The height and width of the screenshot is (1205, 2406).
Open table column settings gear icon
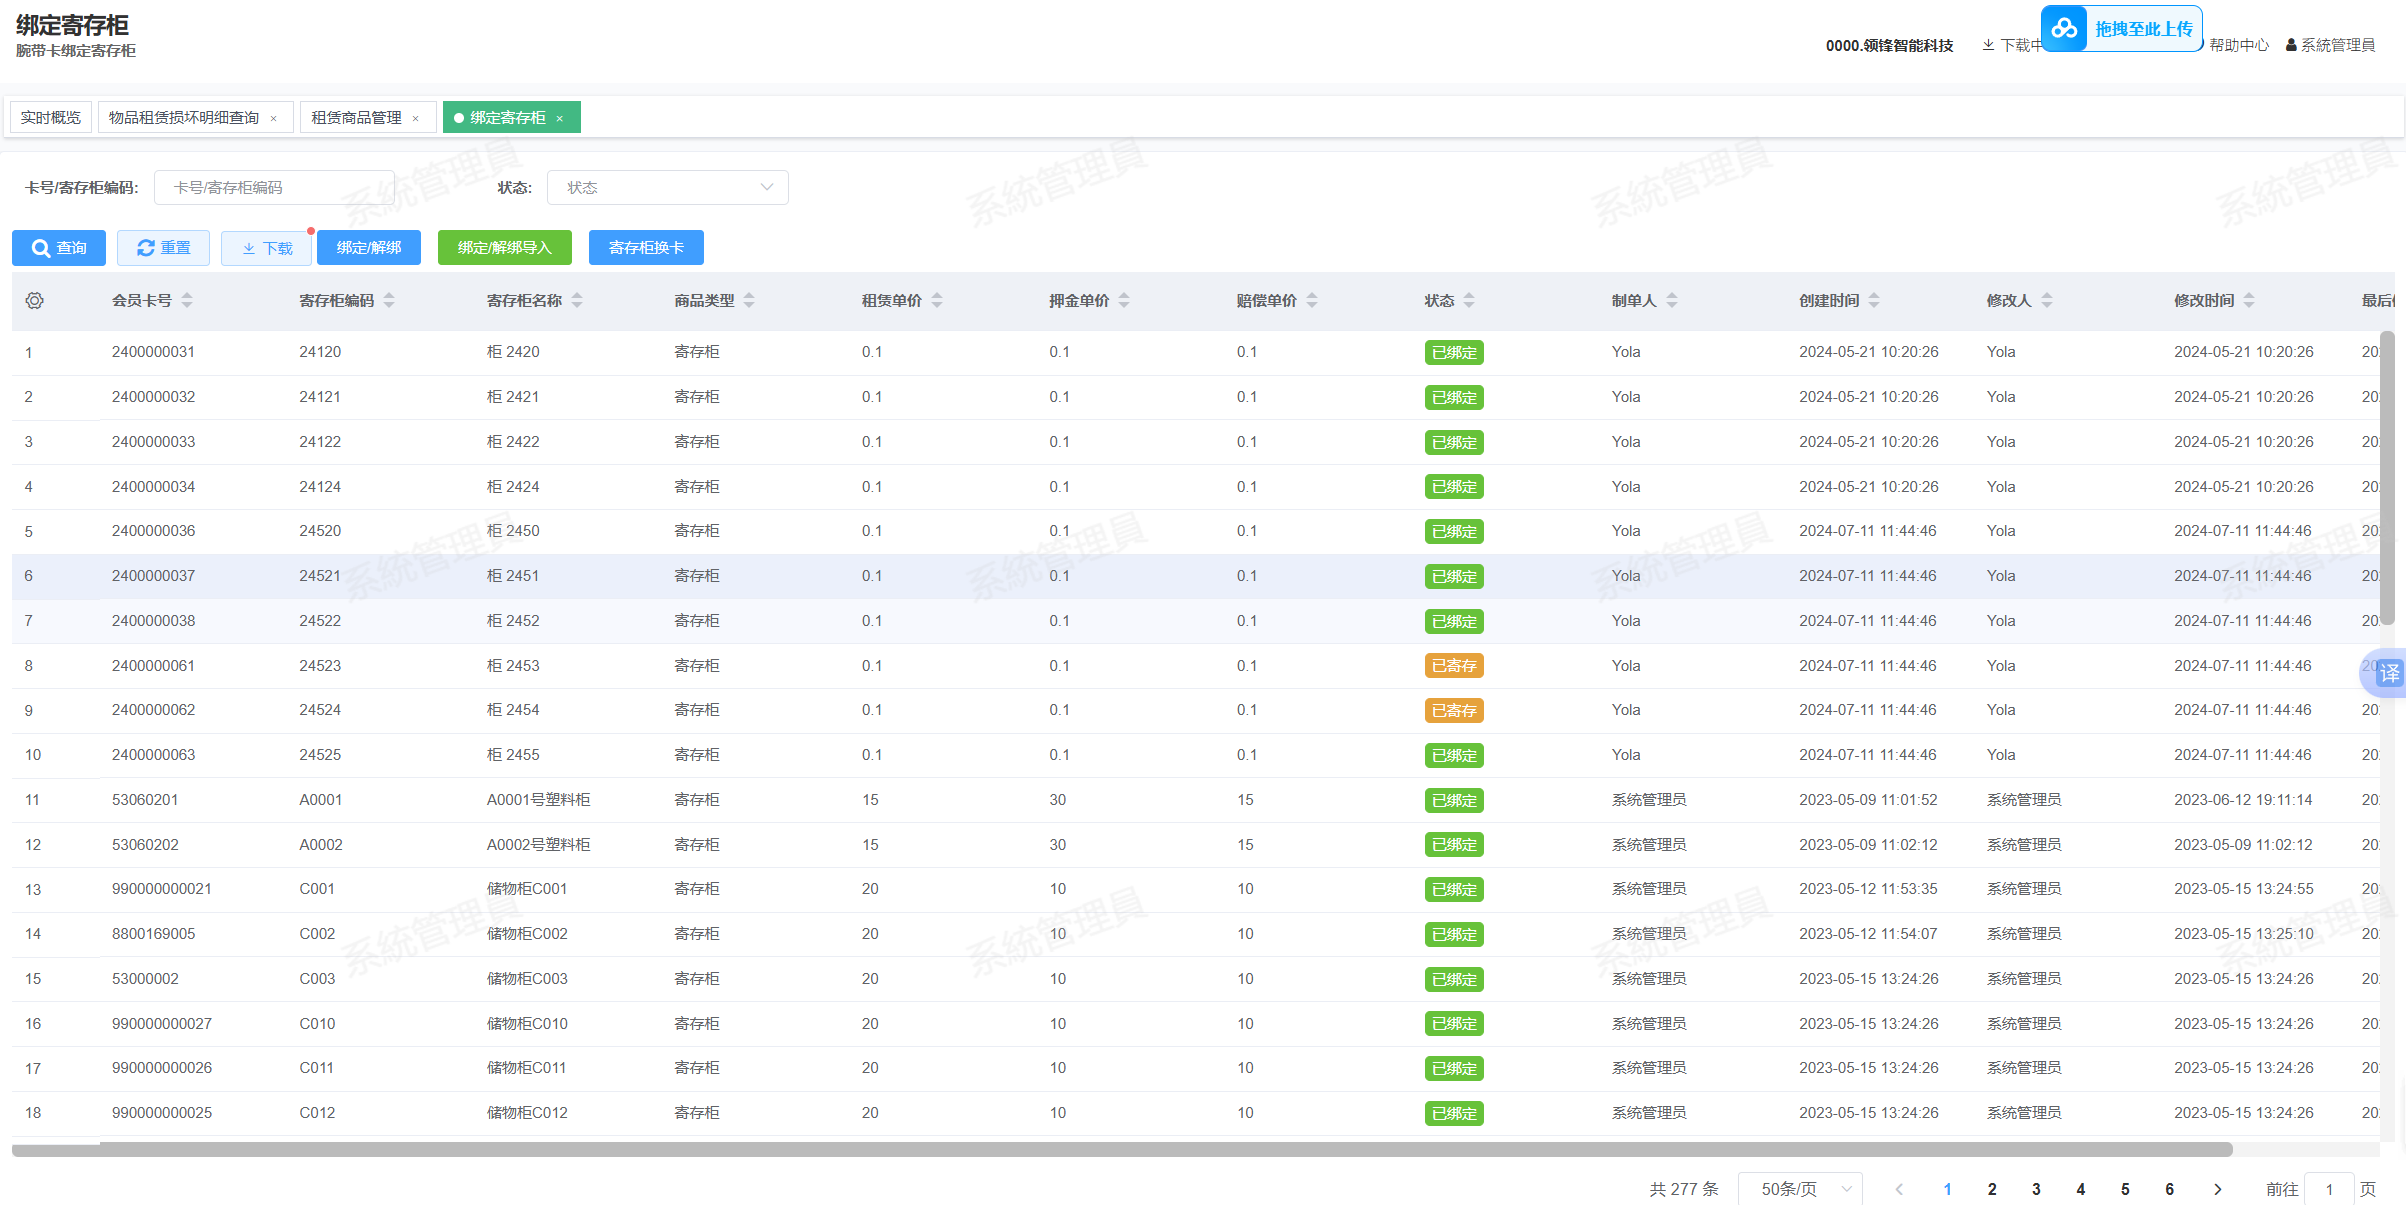[35, 300]
